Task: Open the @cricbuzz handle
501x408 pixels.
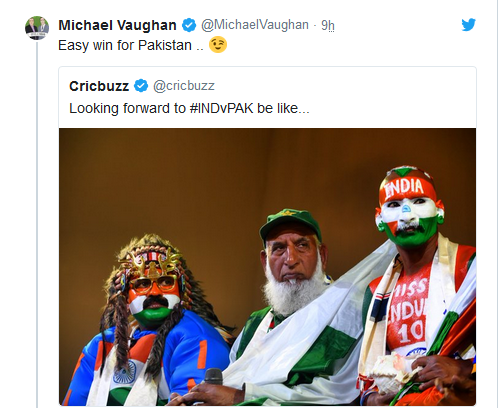Action: 184,86
